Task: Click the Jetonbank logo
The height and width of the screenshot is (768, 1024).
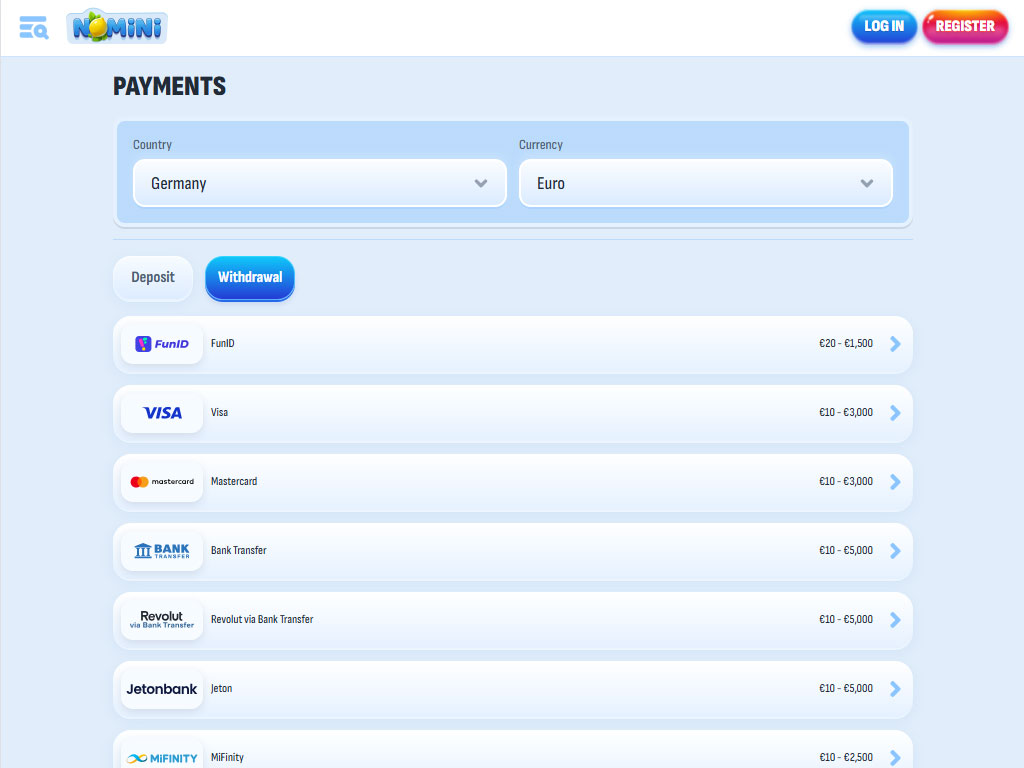Action: (162, 689)
